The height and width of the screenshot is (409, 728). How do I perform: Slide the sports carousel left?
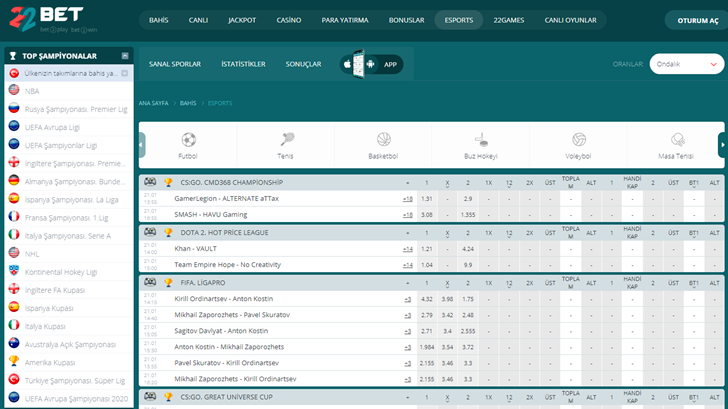(x=142, y=145)
